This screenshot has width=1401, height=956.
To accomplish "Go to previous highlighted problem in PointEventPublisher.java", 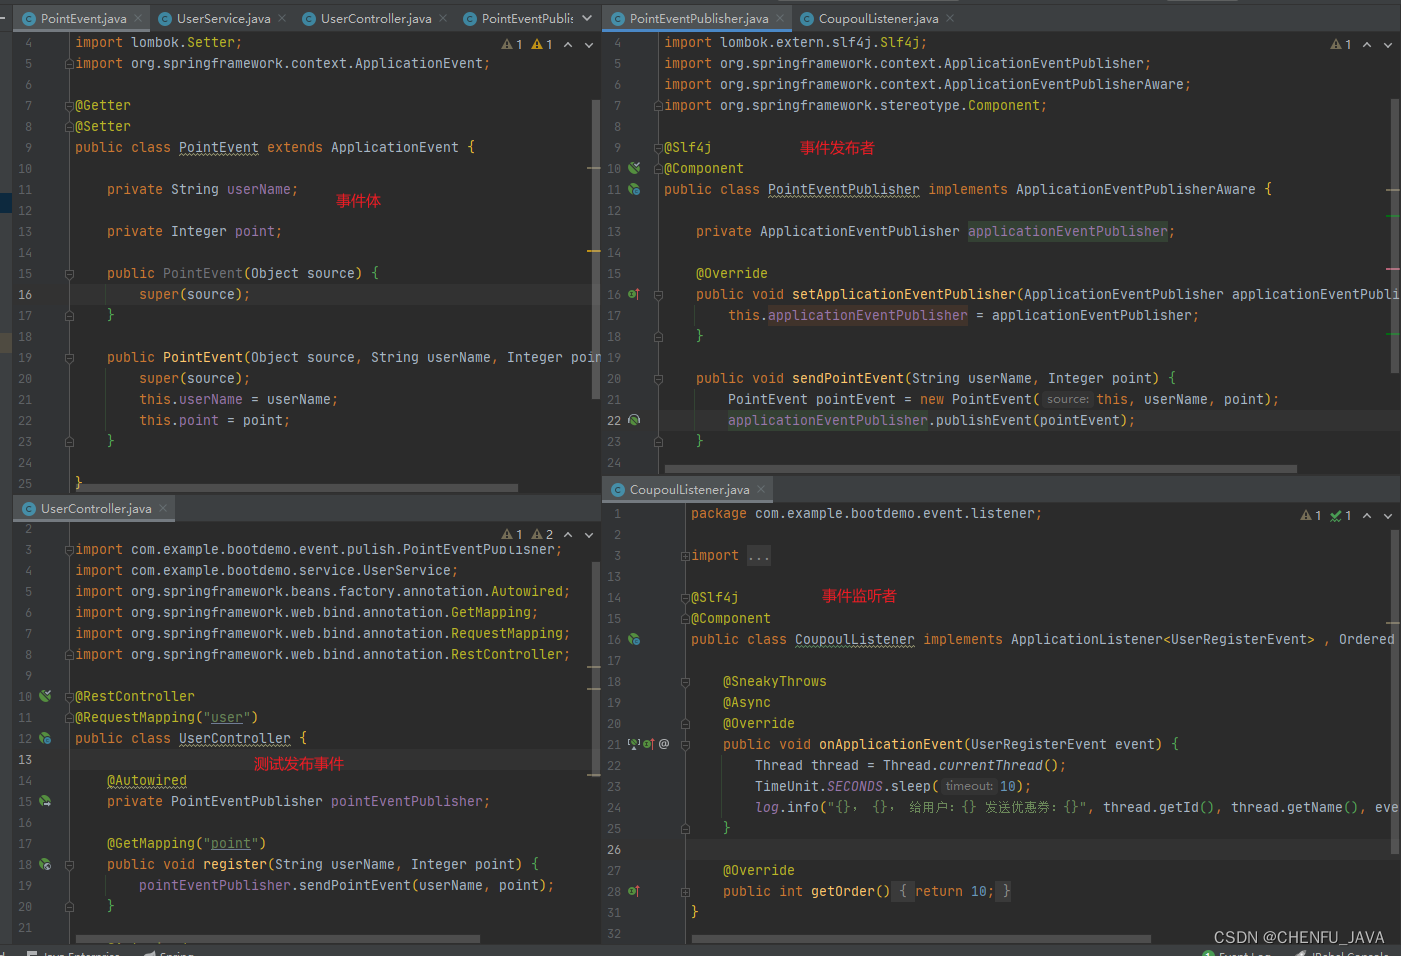I will tap(1367, 44).
